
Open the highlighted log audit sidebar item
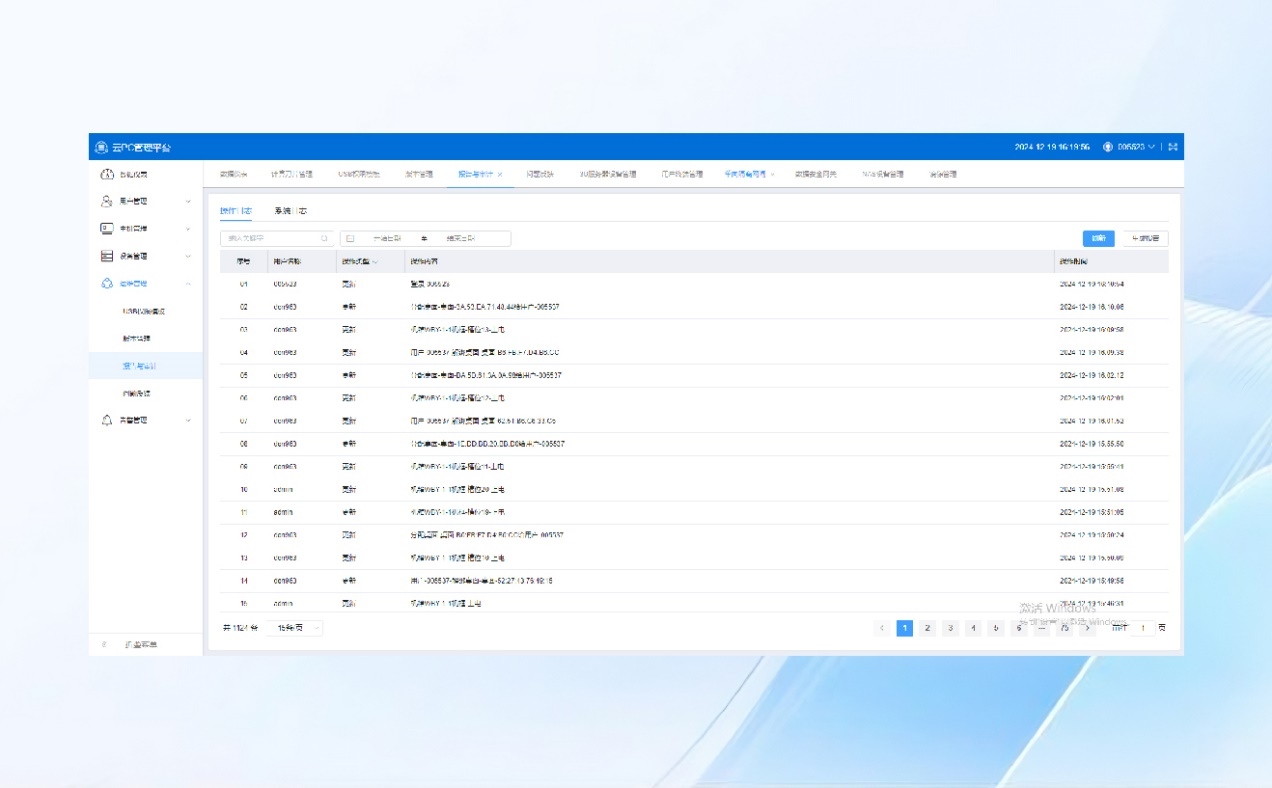point(145,366)
